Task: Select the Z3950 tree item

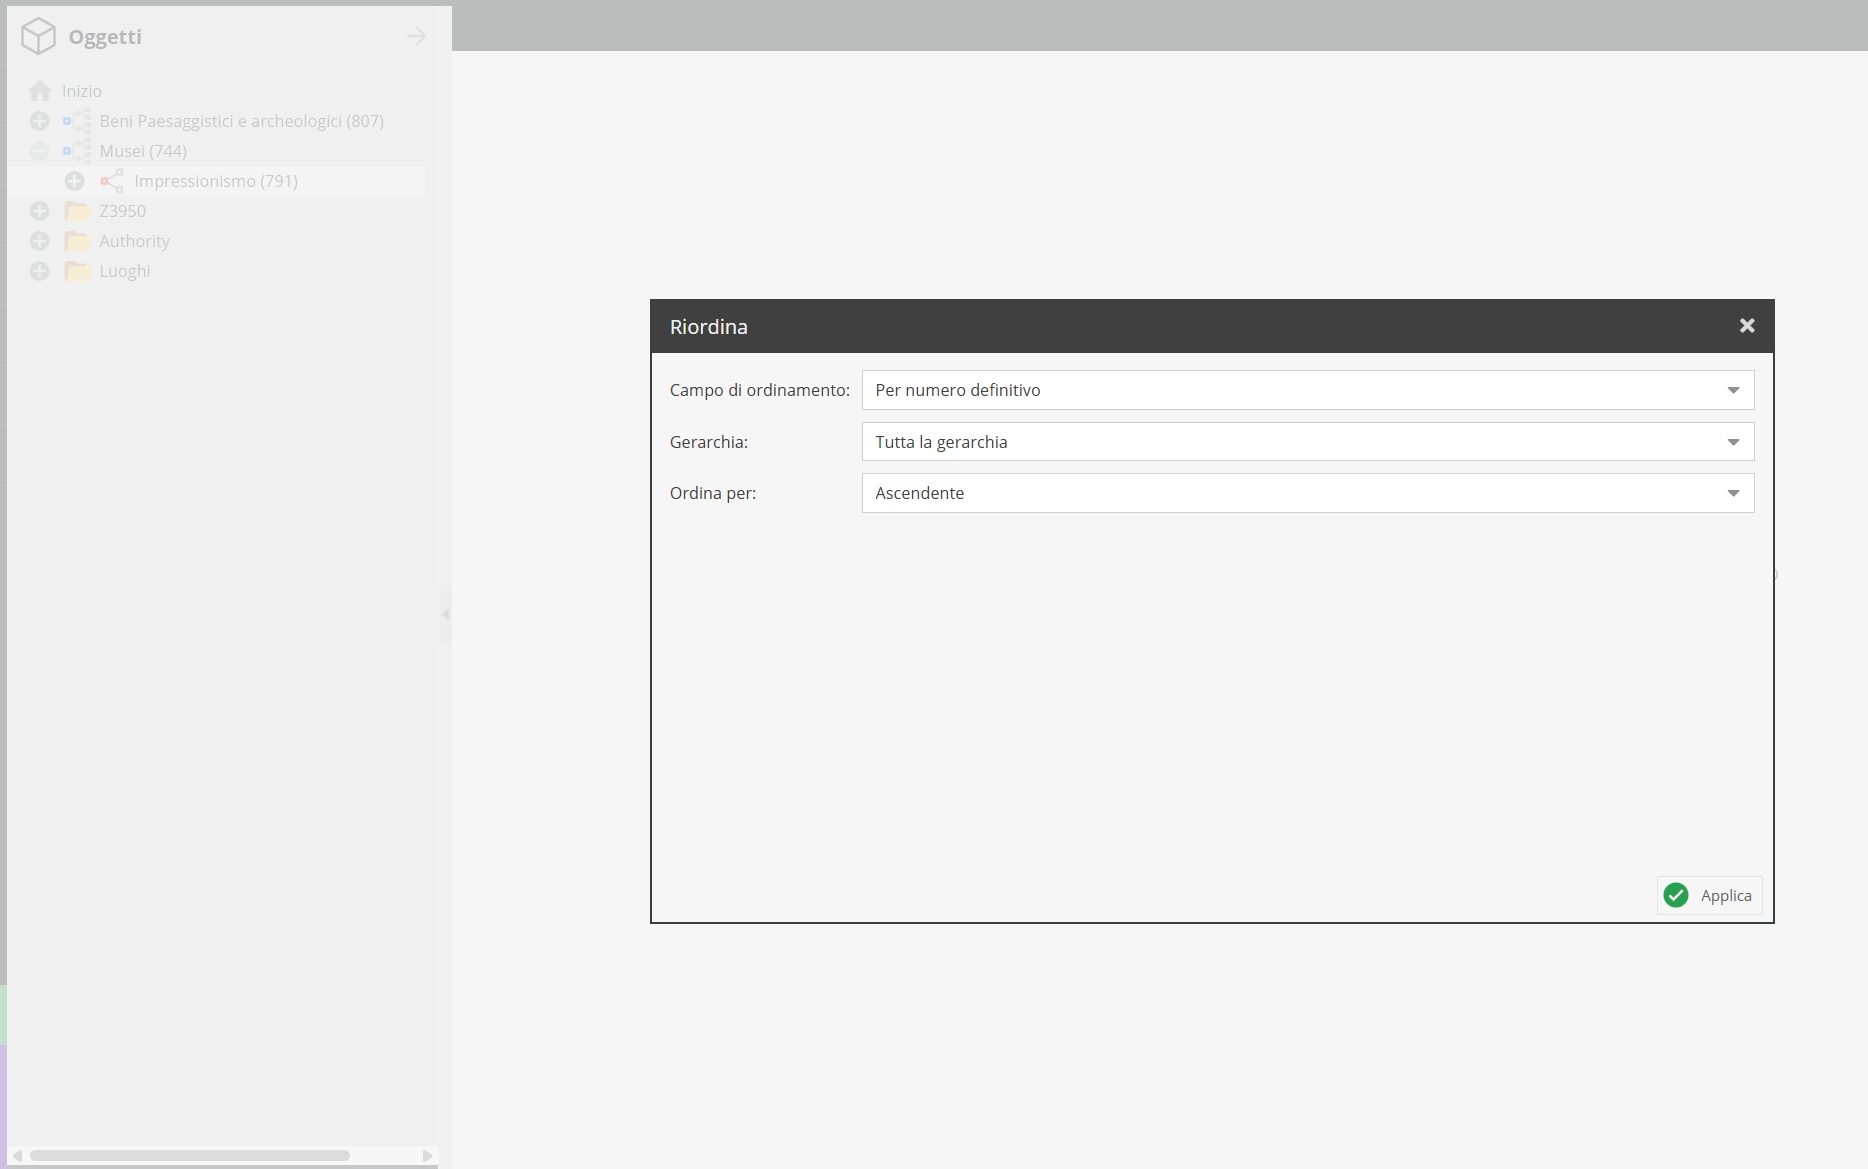Action: (122, 211)
